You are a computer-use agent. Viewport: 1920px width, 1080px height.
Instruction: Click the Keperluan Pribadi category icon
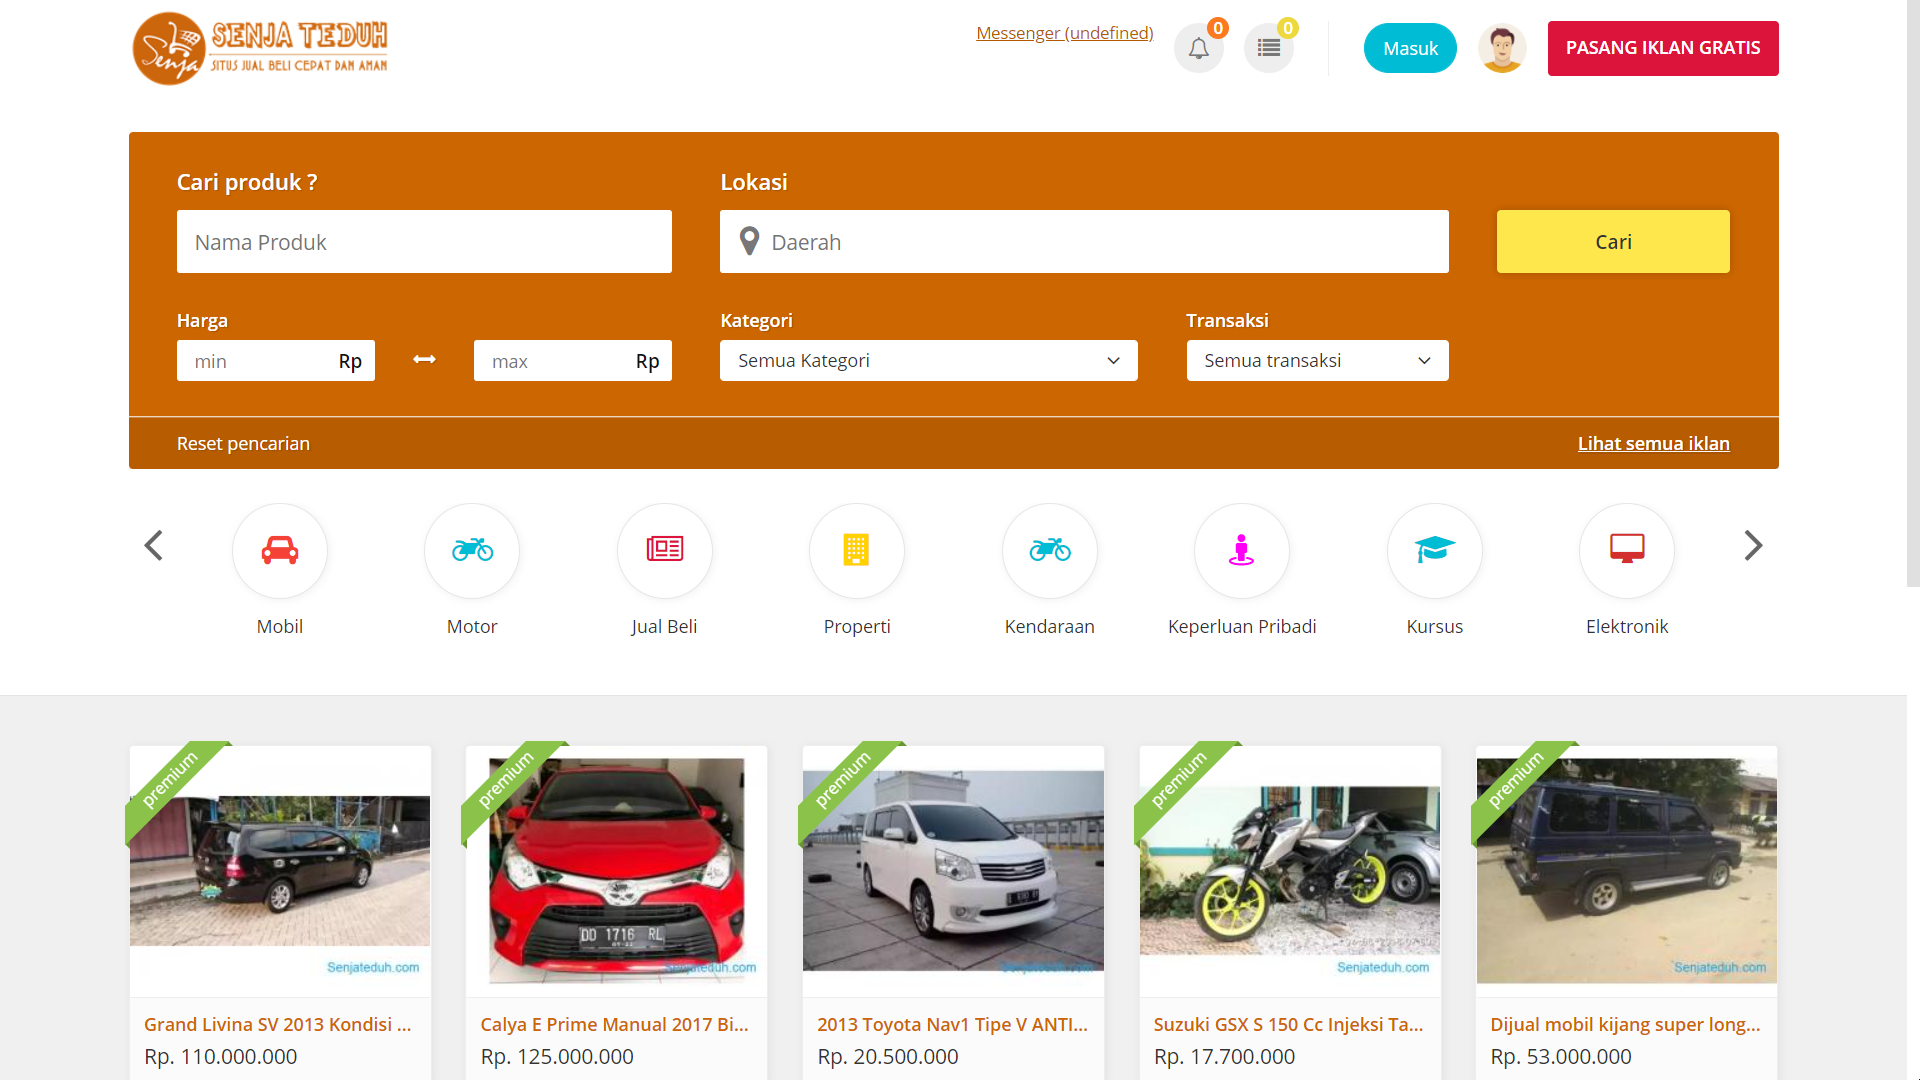tap(1241, 551)
